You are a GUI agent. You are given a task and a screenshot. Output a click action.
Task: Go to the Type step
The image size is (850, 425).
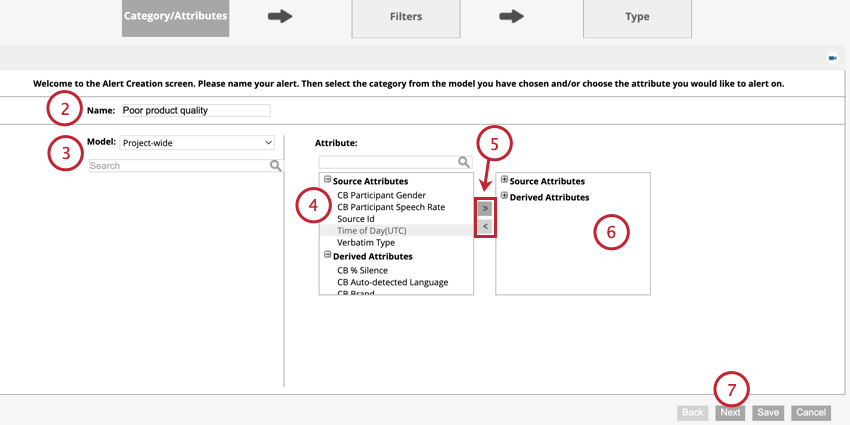[637, 18]
